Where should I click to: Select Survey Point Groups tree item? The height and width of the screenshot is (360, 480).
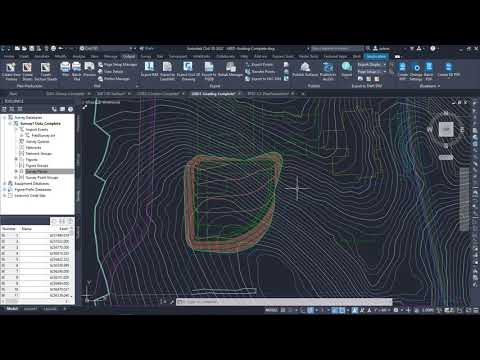pos(42,177)
